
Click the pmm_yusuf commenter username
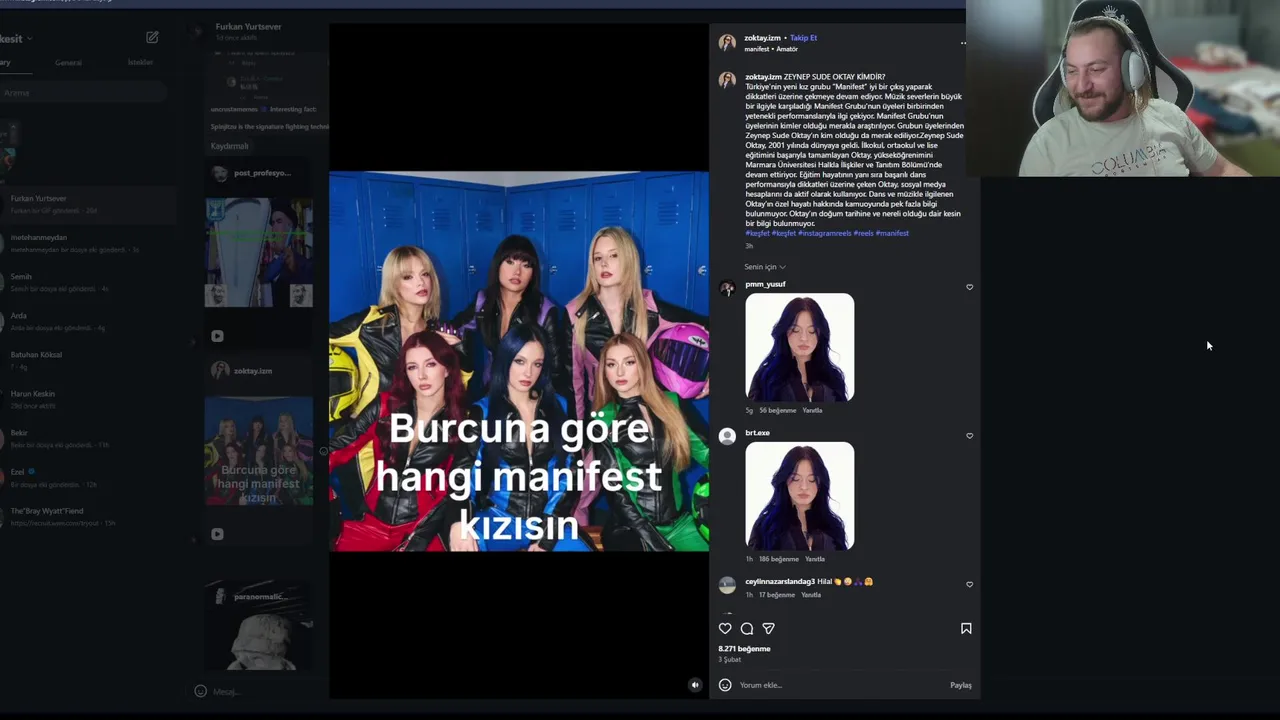[765, 284]
